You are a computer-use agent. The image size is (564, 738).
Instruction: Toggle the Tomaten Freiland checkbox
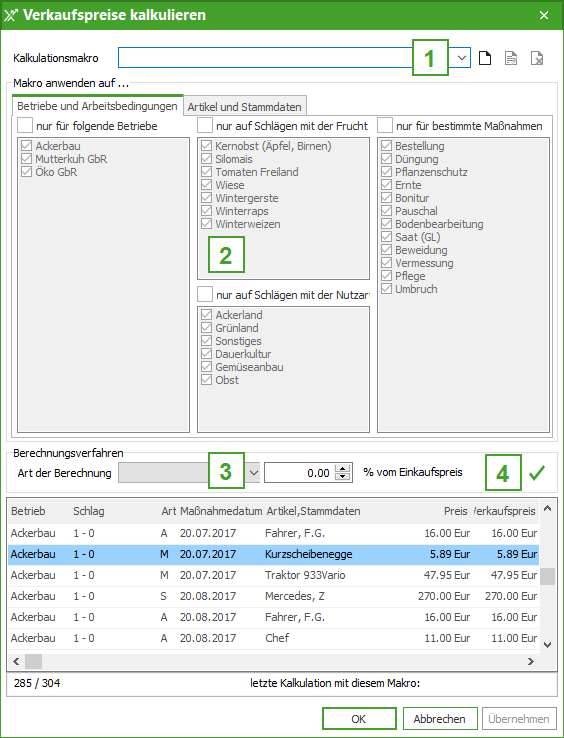click(206, 172)
